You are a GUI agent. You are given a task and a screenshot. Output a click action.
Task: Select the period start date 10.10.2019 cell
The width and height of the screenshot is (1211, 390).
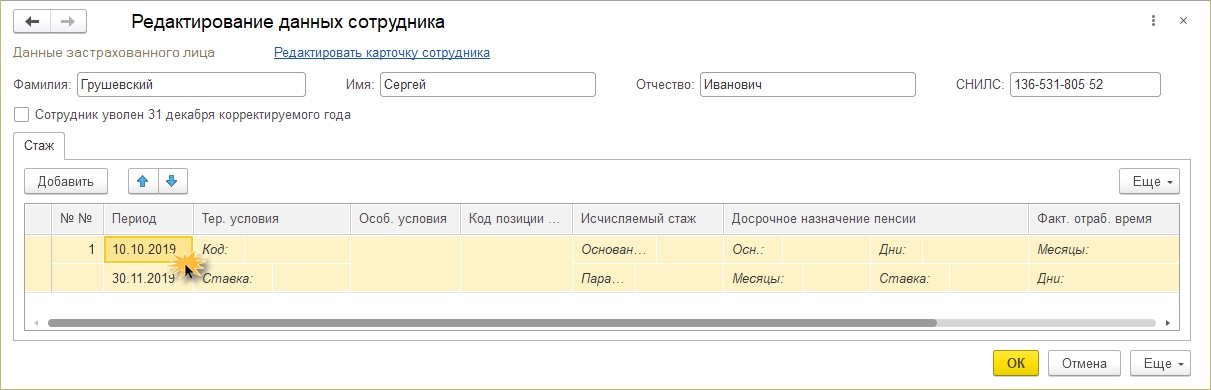pyautogui.click(x=148, y=250)
